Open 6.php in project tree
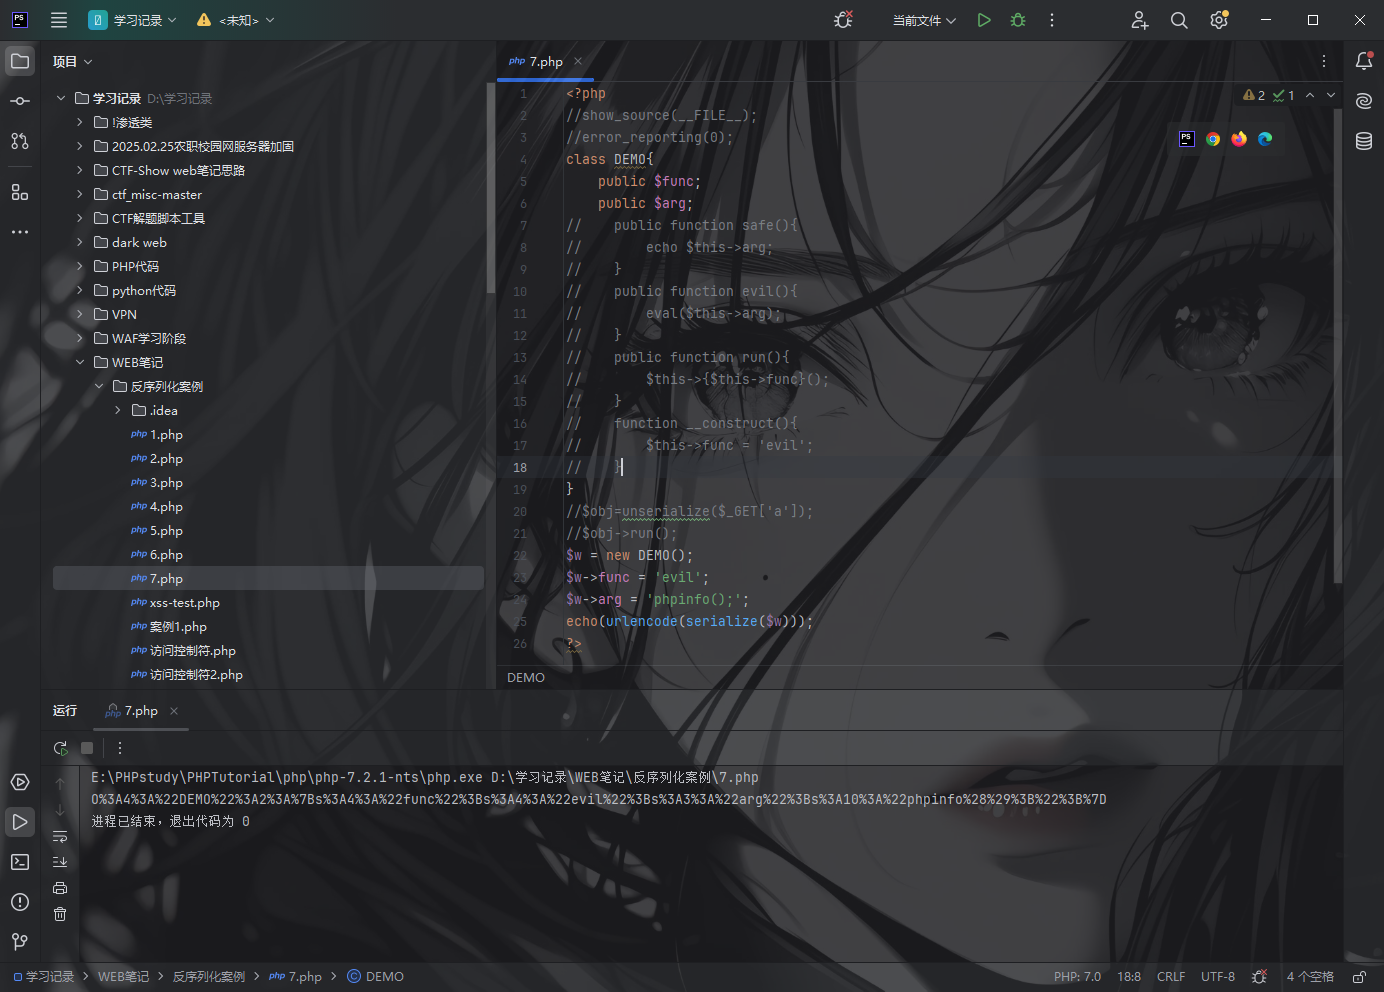Viewport: 1384px width, 992px height. click(x=166, y=555)
